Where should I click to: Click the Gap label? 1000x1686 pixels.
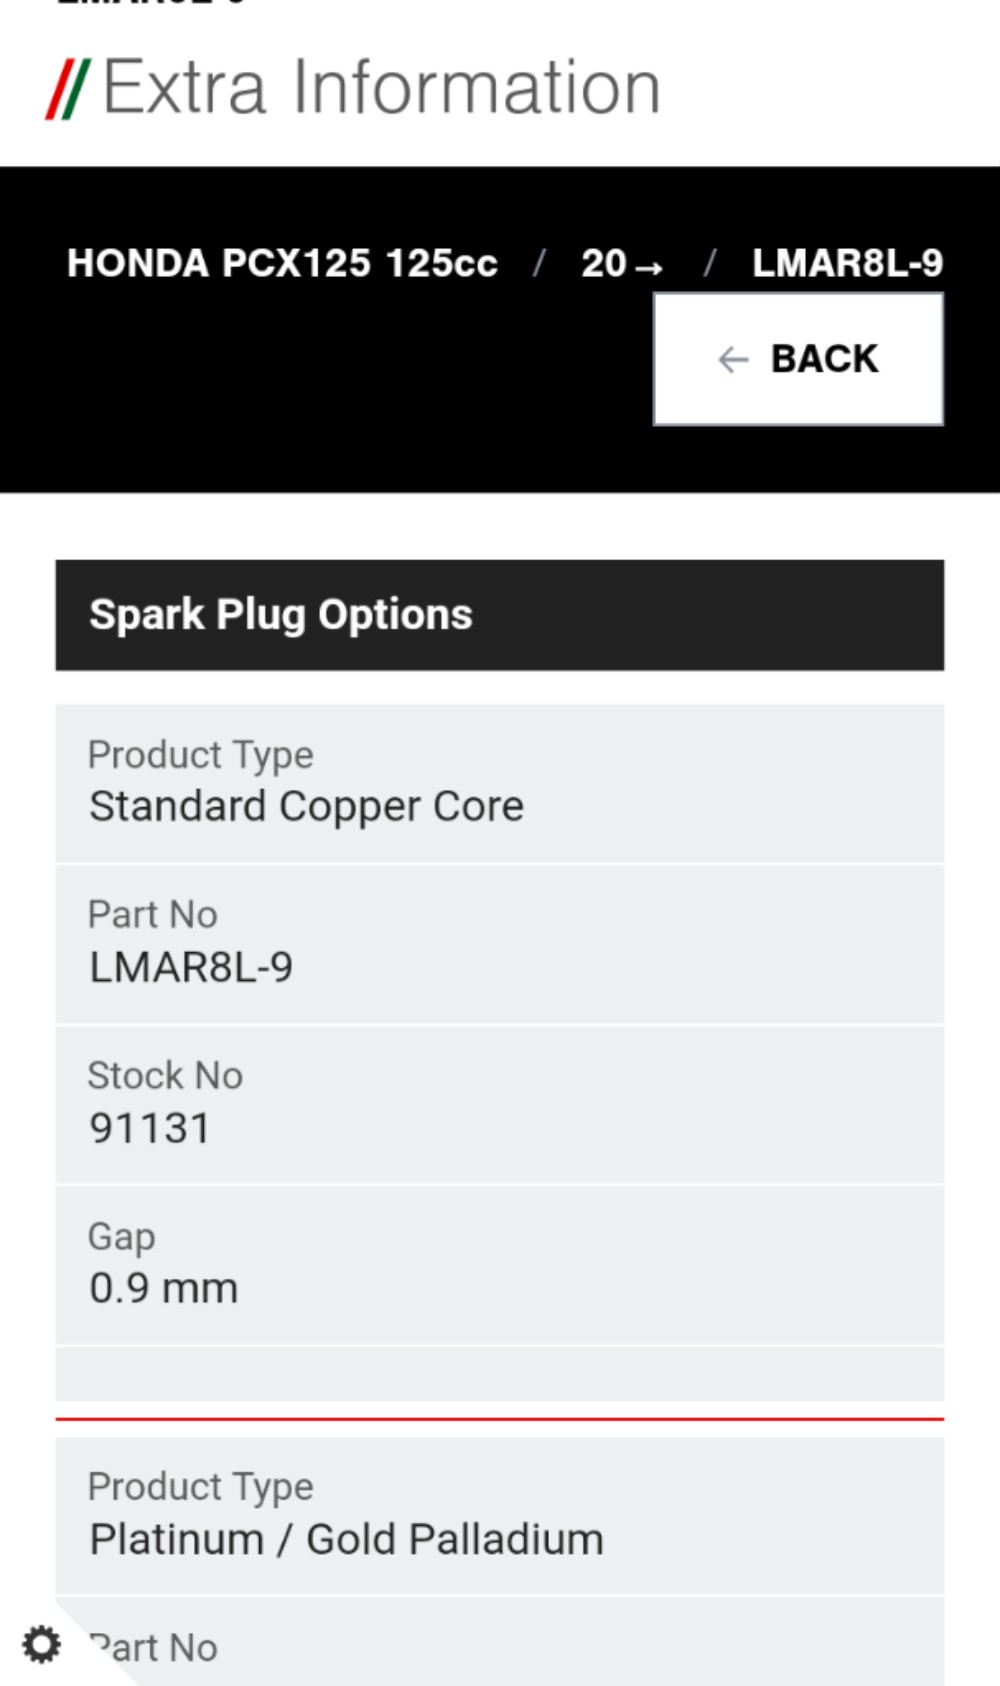[x=121, y=1236]
